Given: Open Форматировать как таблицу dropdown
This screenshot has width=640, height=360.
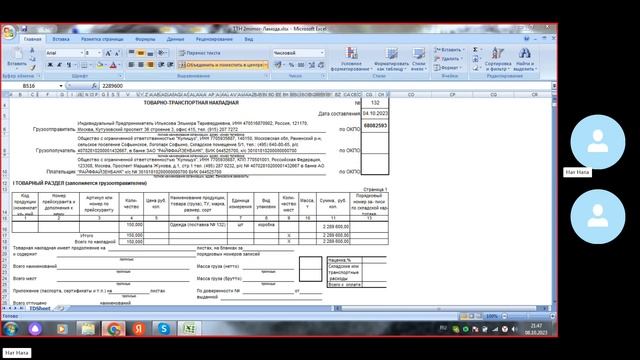Looking at the screenshot, I should tap(391, 59).
